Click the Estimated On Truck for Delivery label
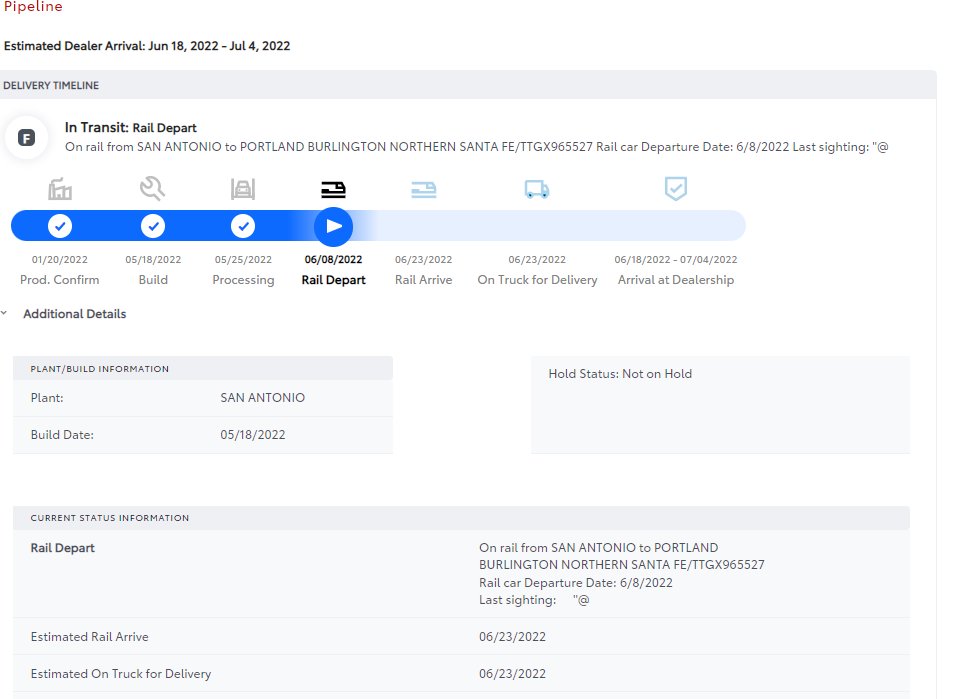Image resolution: width=969 pixels, height=699 pixels. 121,674
